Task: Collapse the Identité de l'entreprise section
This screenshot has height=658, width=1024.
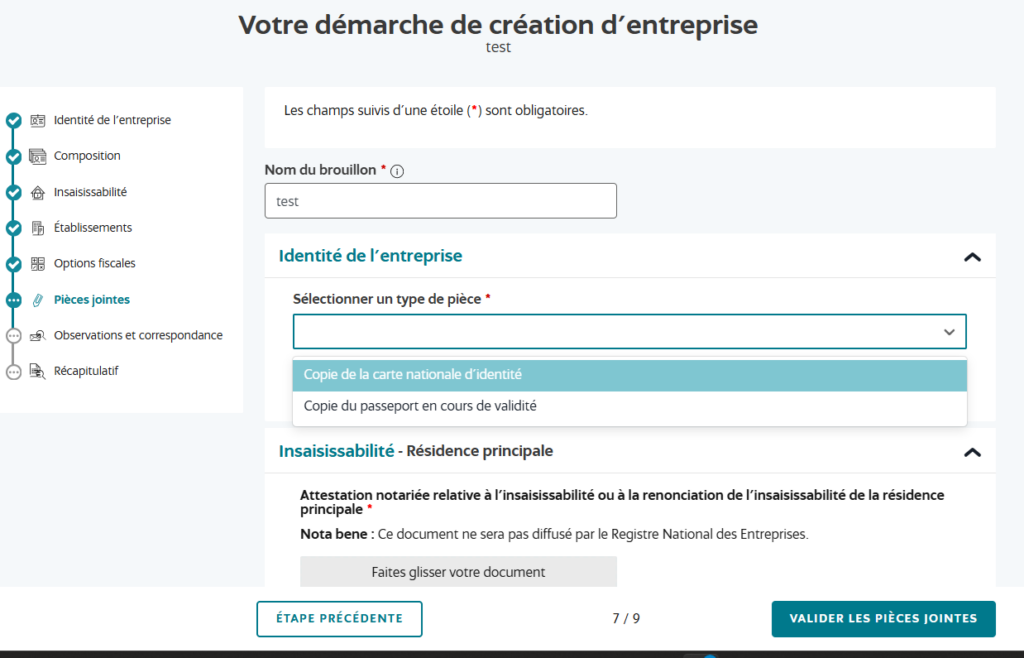Action: (972, 257)
